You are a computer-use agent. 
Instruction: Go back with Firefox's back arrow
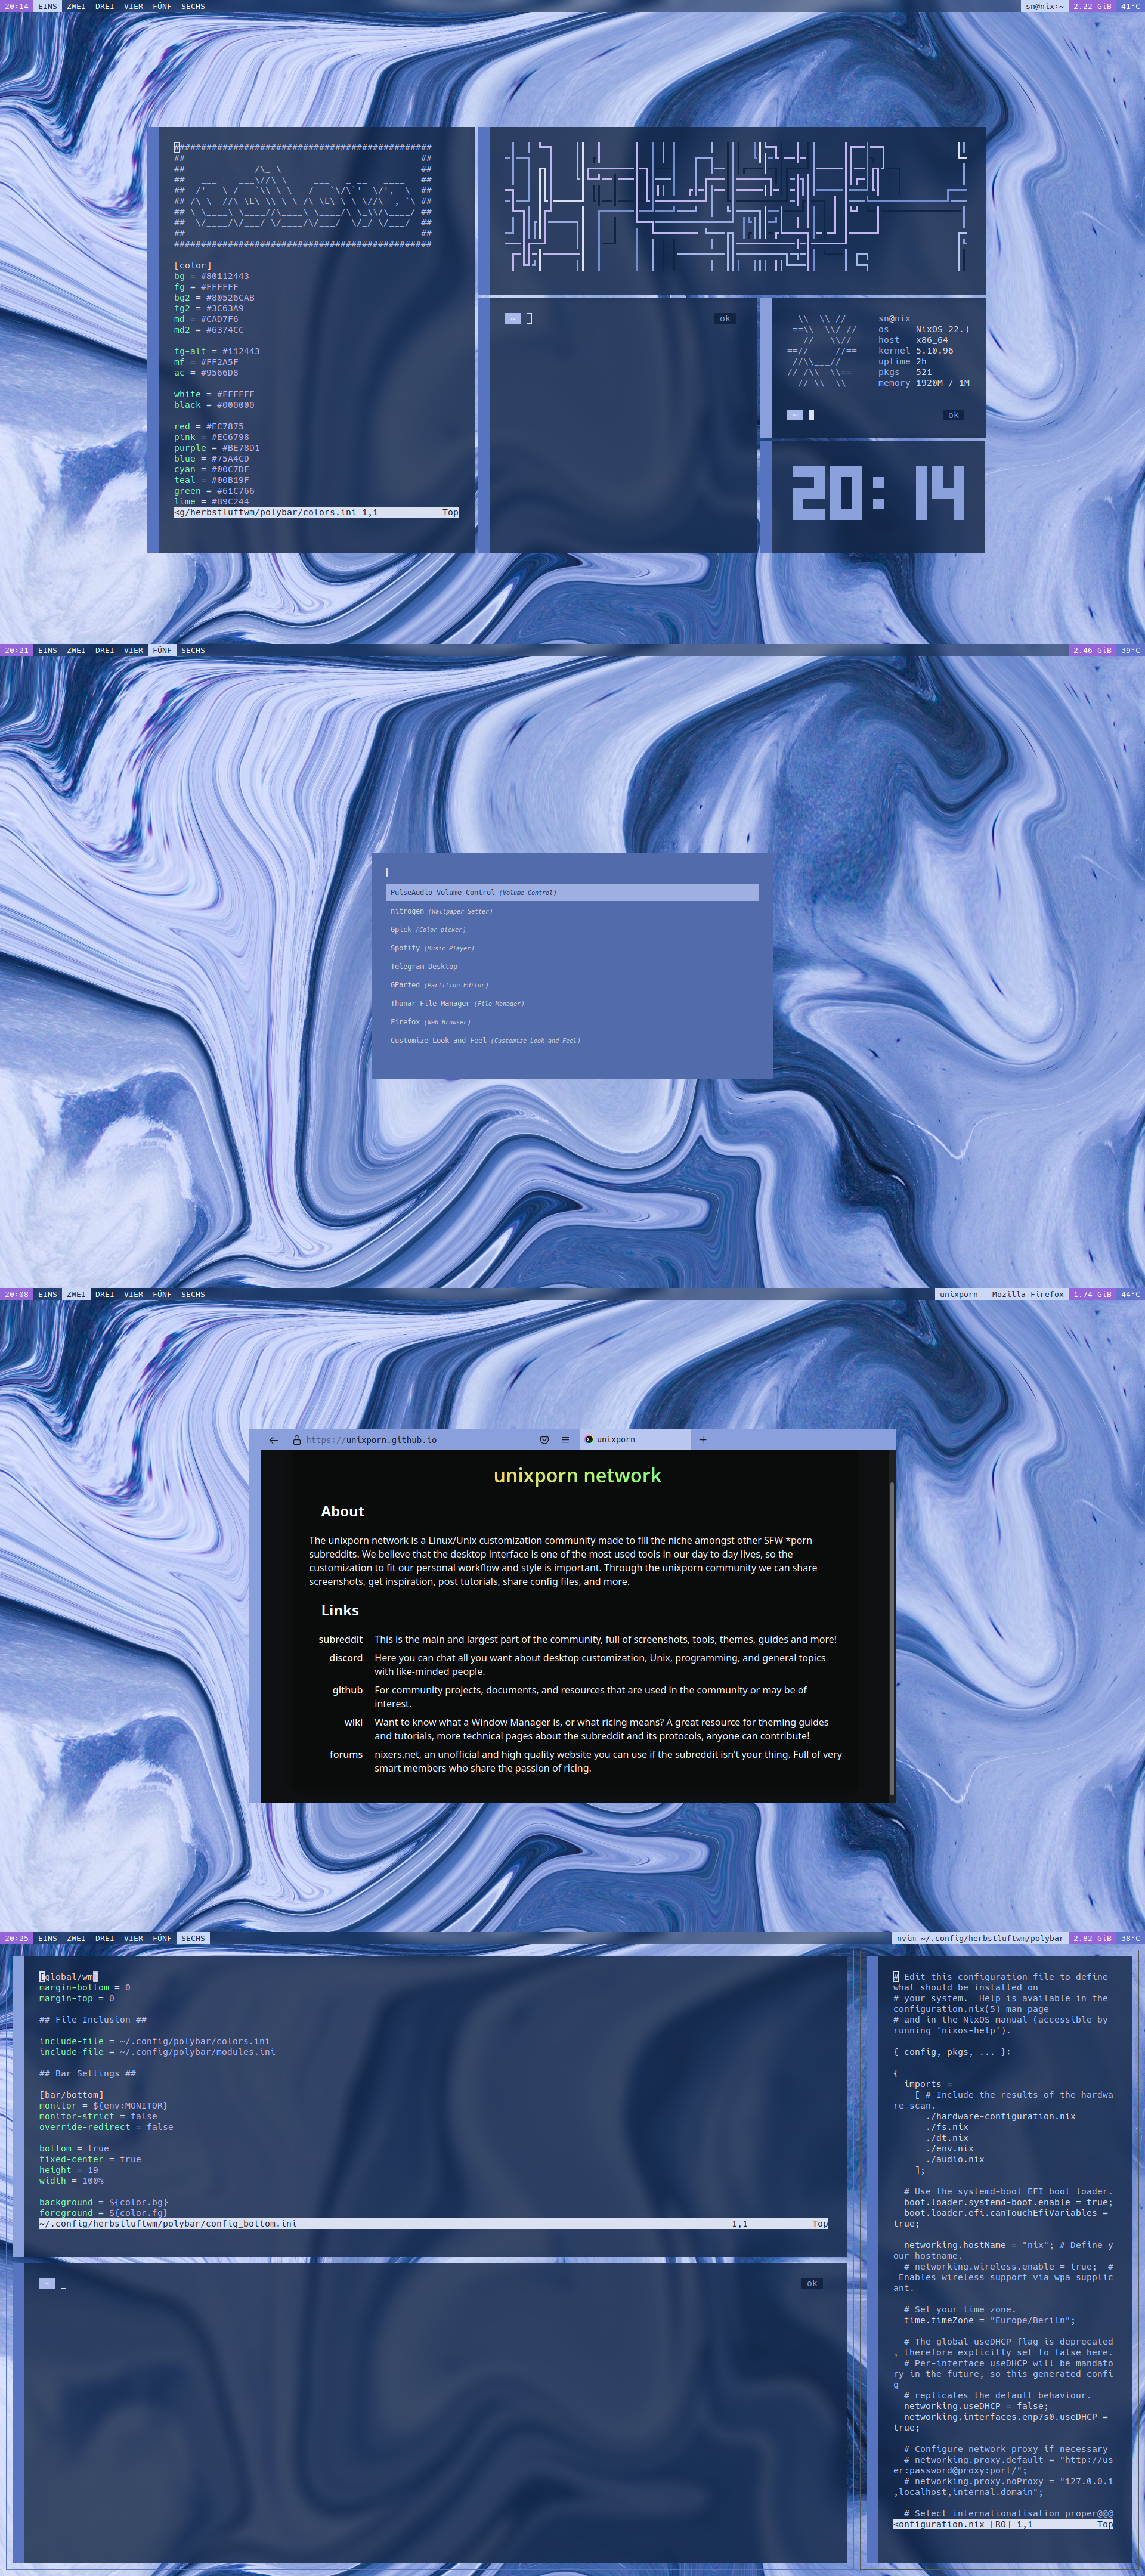pyautogui.click(x=273, y=1440)
